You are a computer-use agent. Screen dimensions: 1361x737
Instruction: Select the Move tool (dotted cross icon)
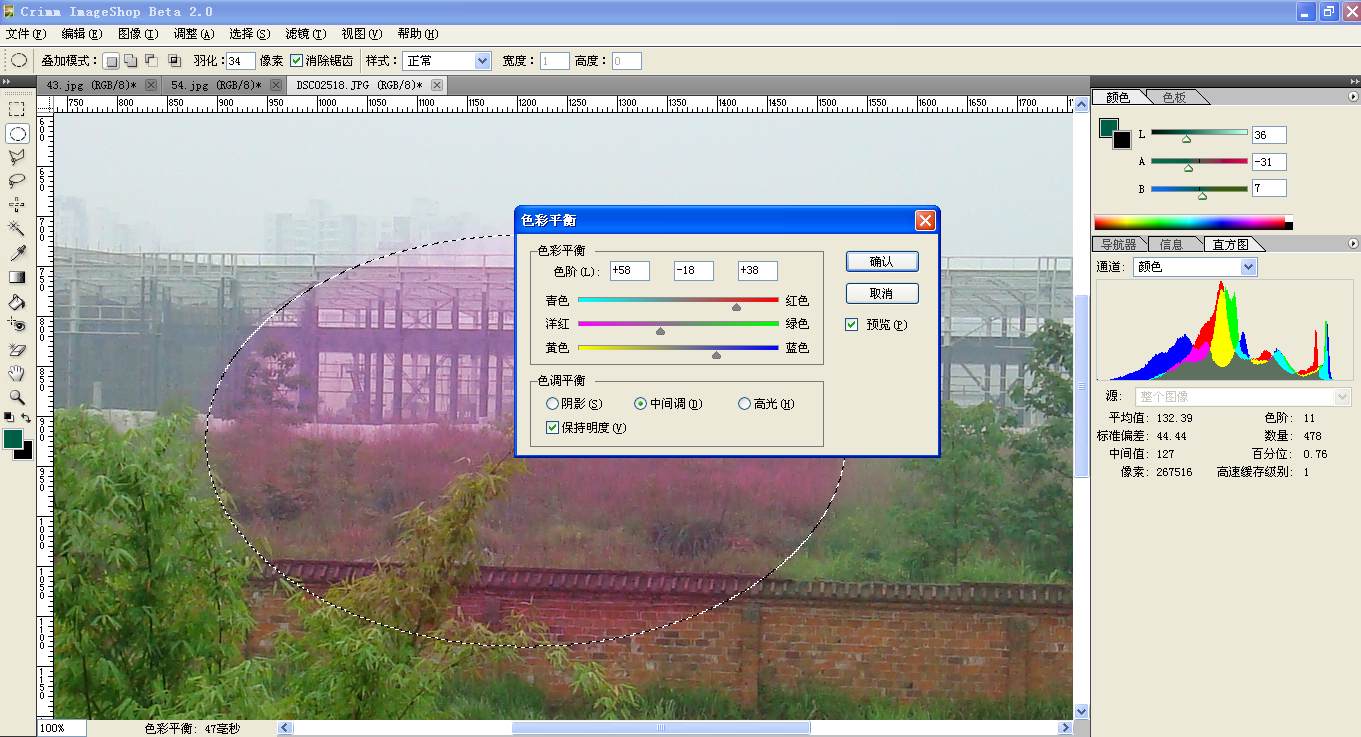(x=17, y=205)
